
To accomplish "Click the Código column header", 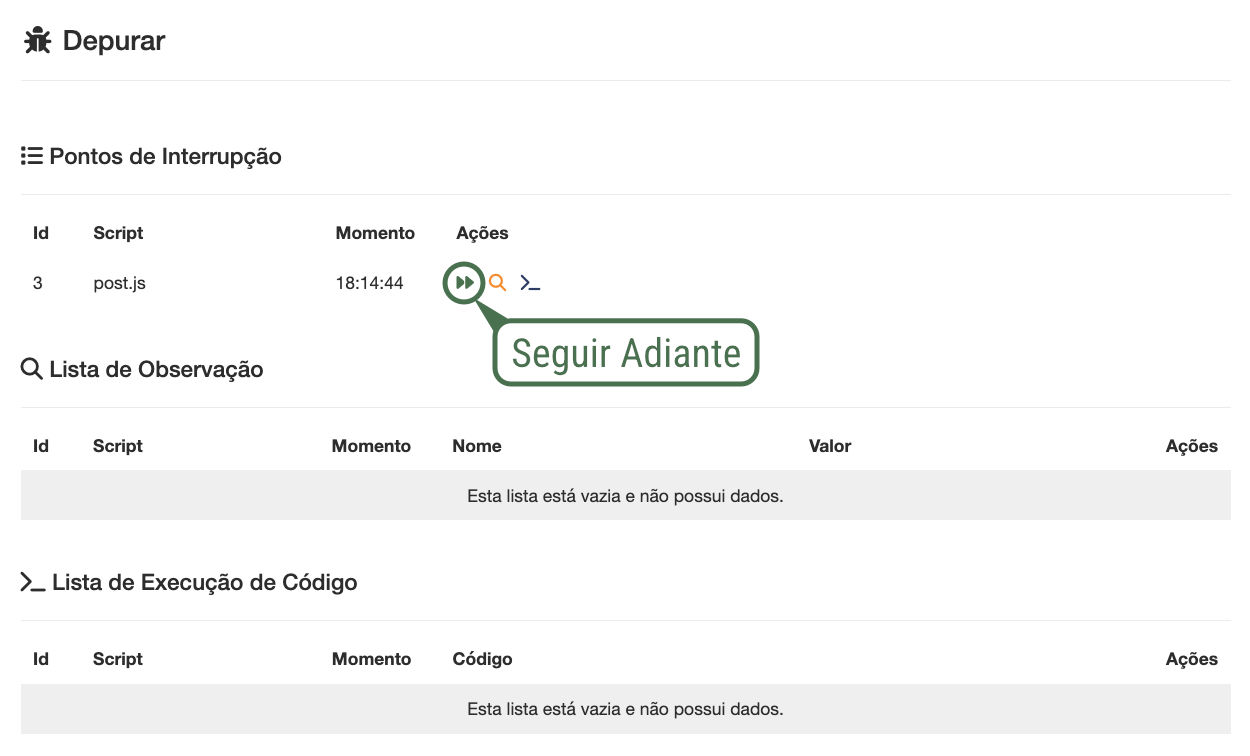I will 482,659.
